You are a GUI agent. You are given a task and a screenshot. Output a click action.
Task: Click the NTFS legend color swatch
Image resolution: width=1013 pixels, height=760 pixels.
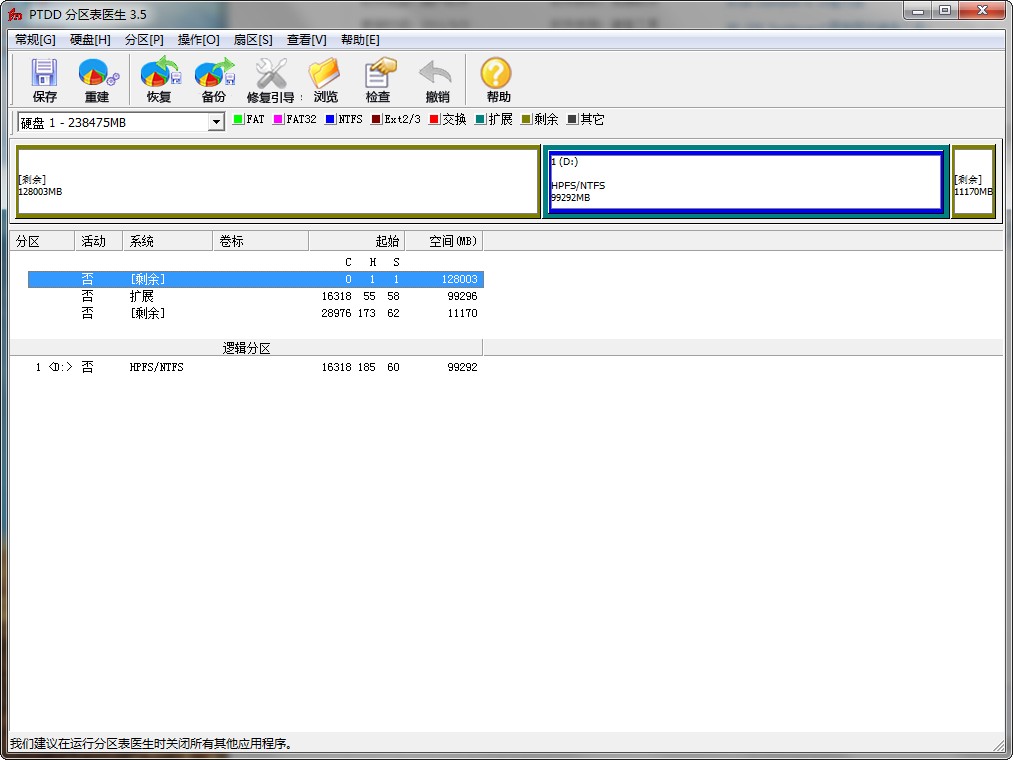click(x=332, y=118)
